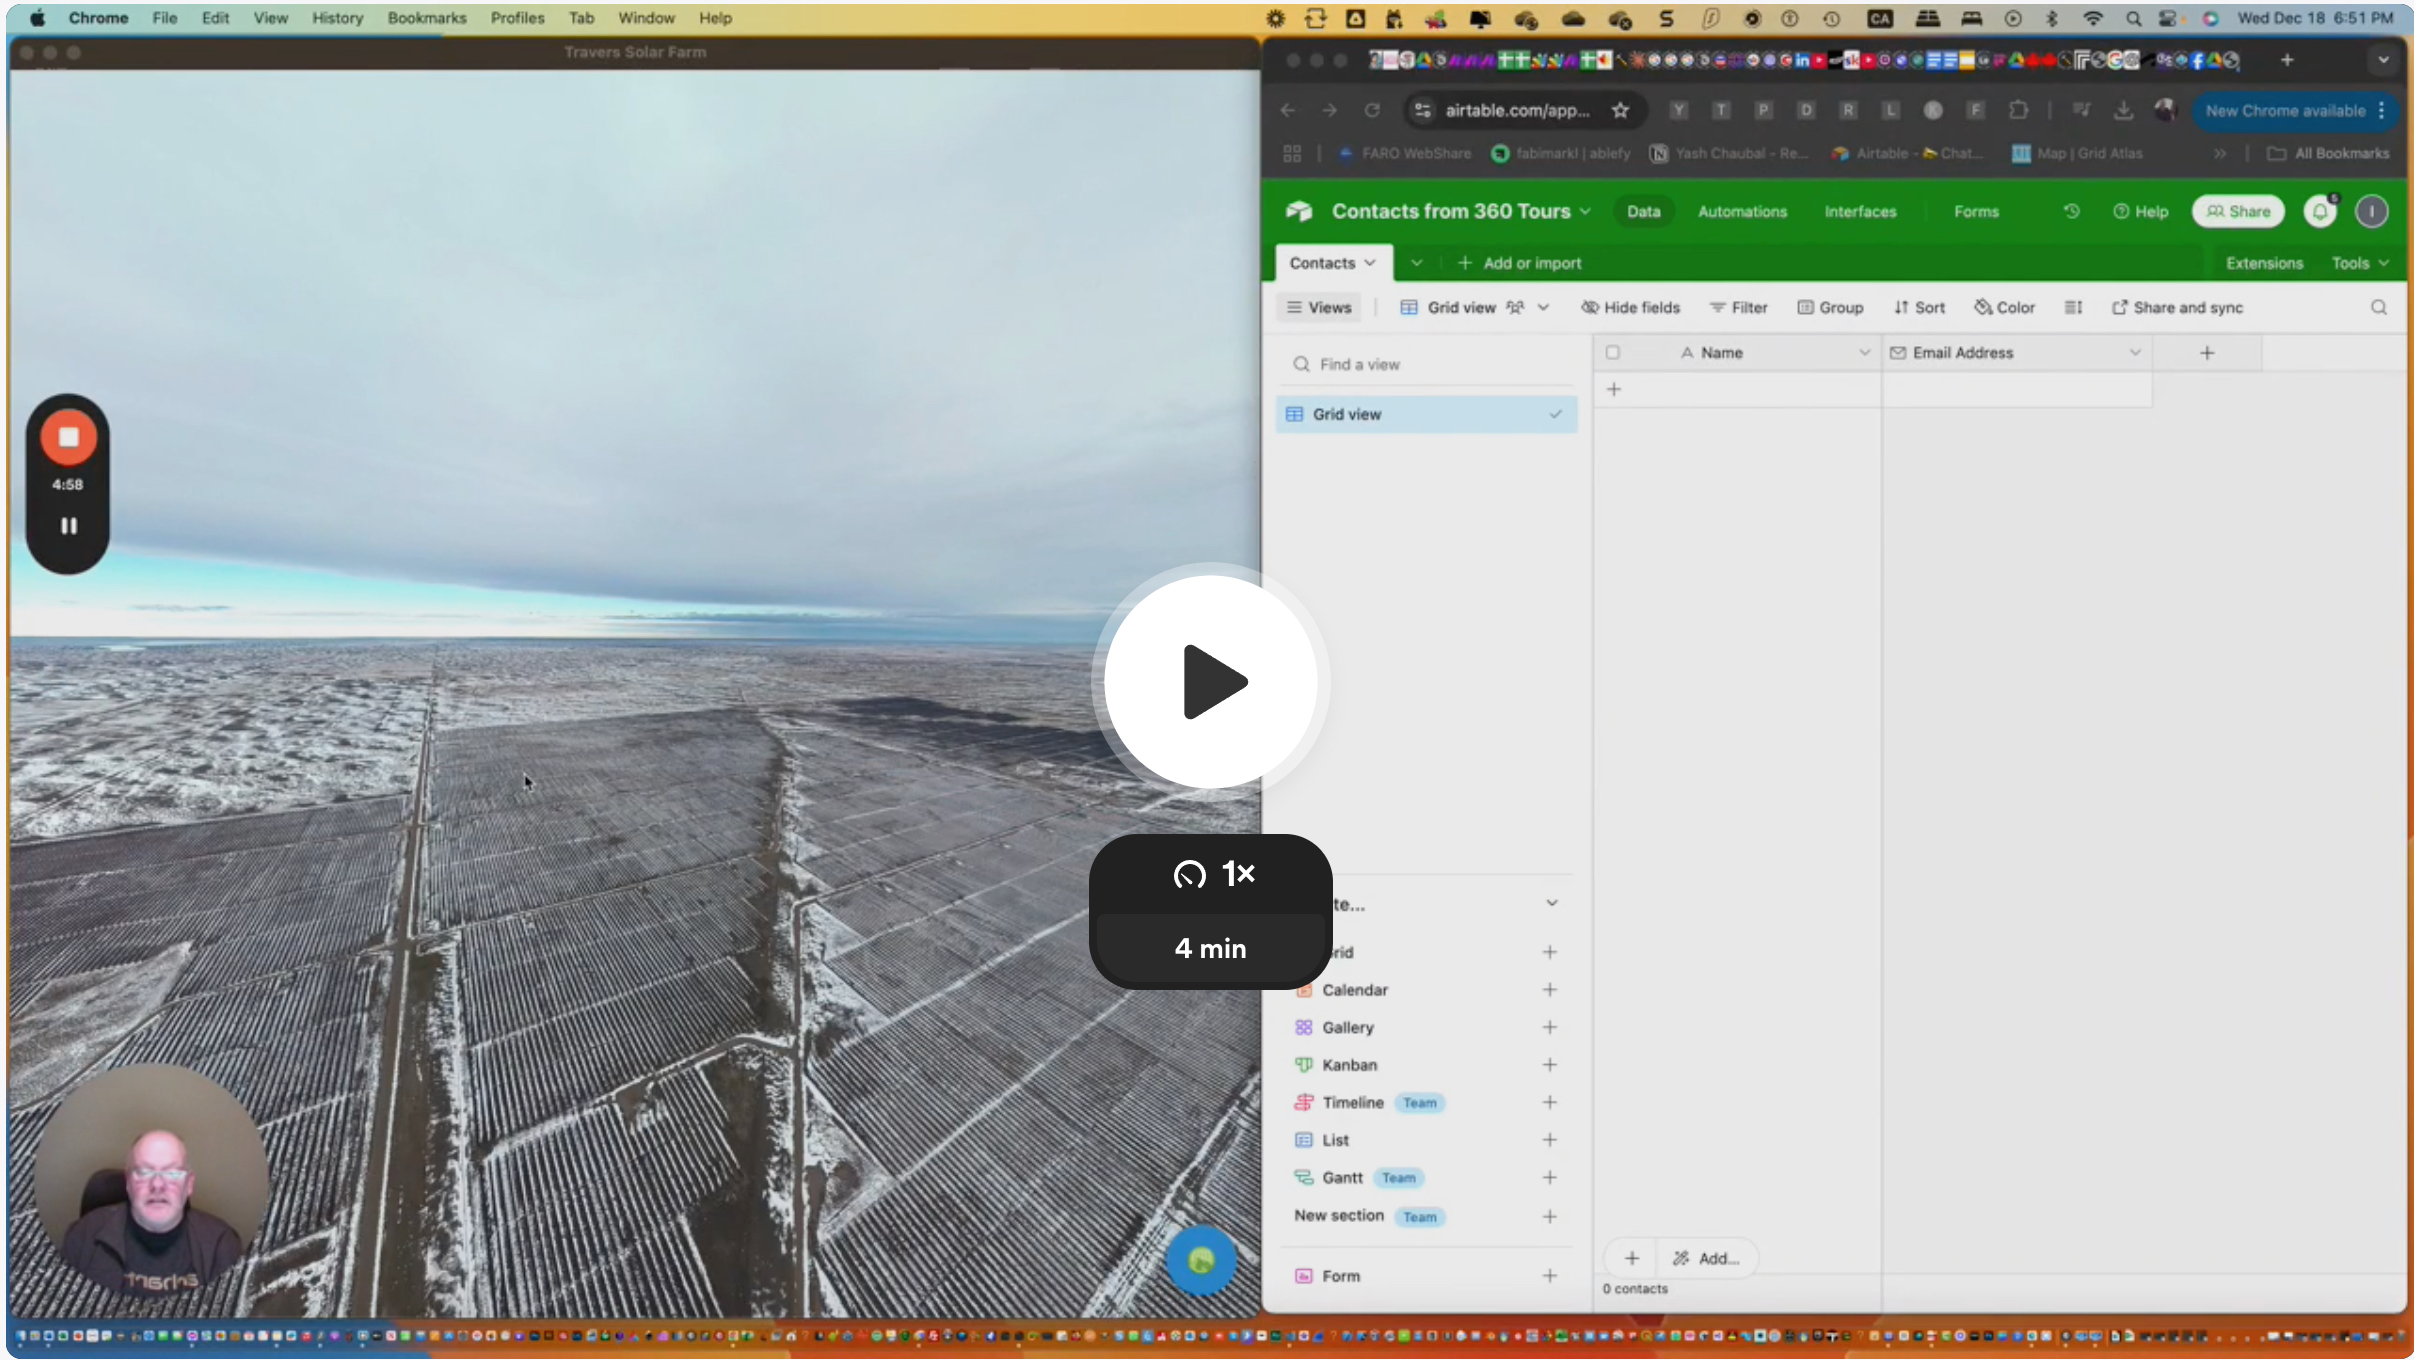This screenshot has width=2414, height=1360.
Task: Click the white Share button
Action: (x=2238, y=211)
